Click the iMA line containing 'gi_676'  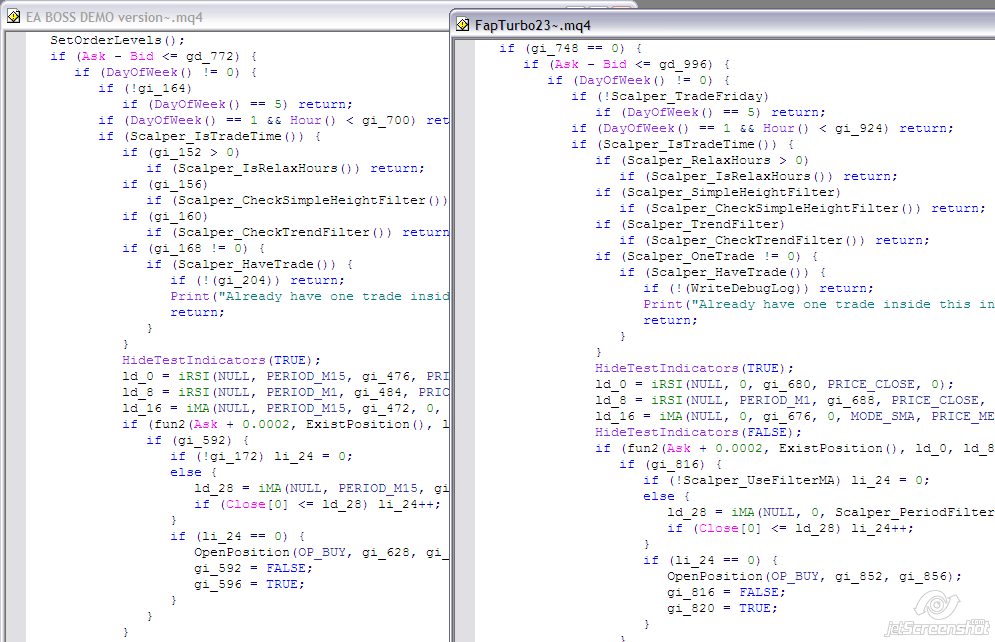(x=794, y=416)
